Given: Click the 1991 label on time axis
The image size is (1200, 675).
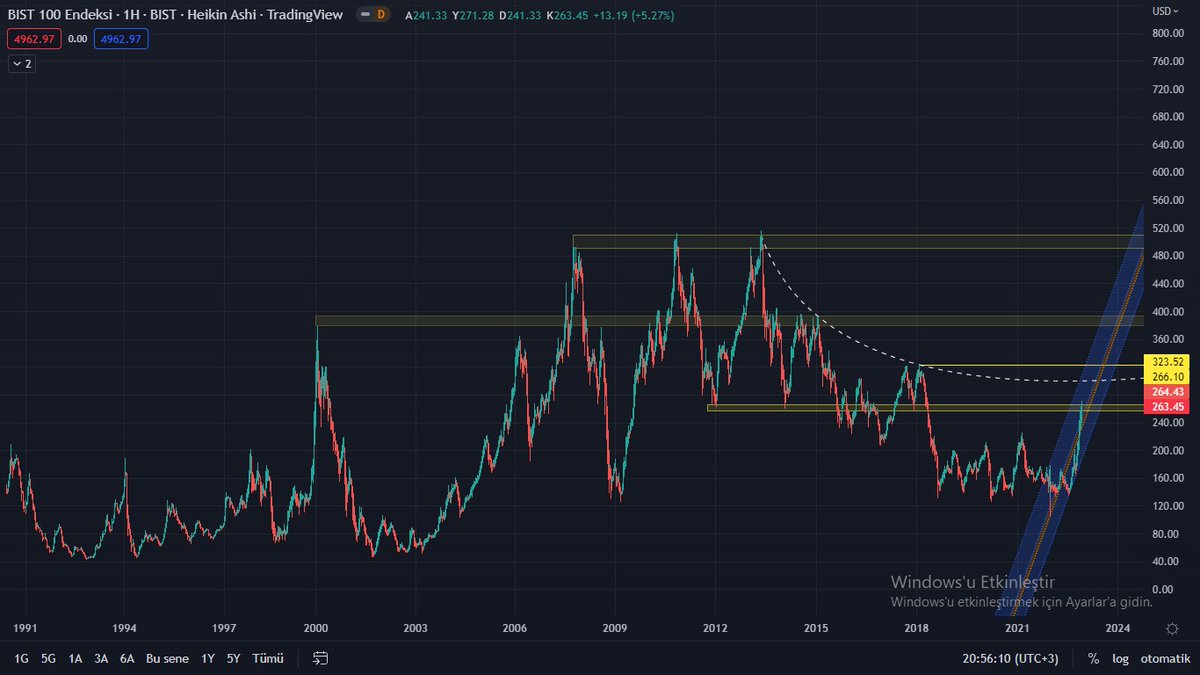Looking at the screenshot, I should pos(25,628).
